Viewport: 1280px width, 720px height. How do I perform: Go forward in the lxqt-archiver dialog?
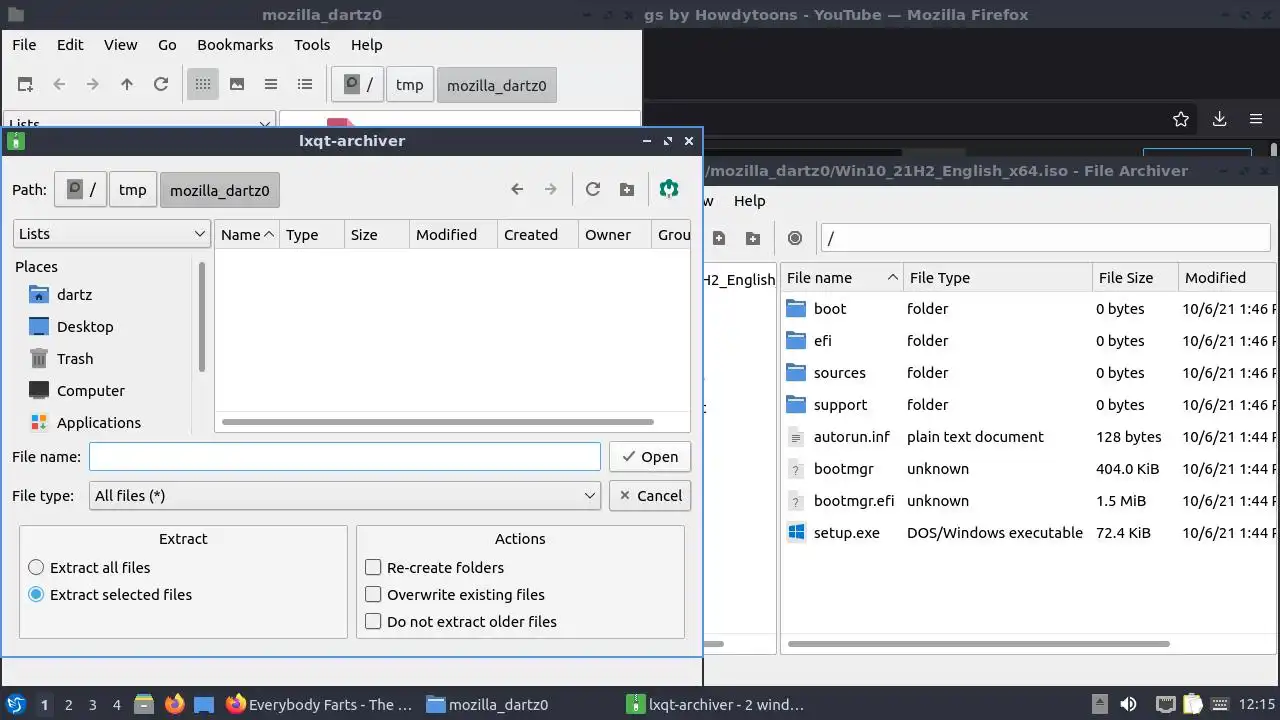coord(550,189)
